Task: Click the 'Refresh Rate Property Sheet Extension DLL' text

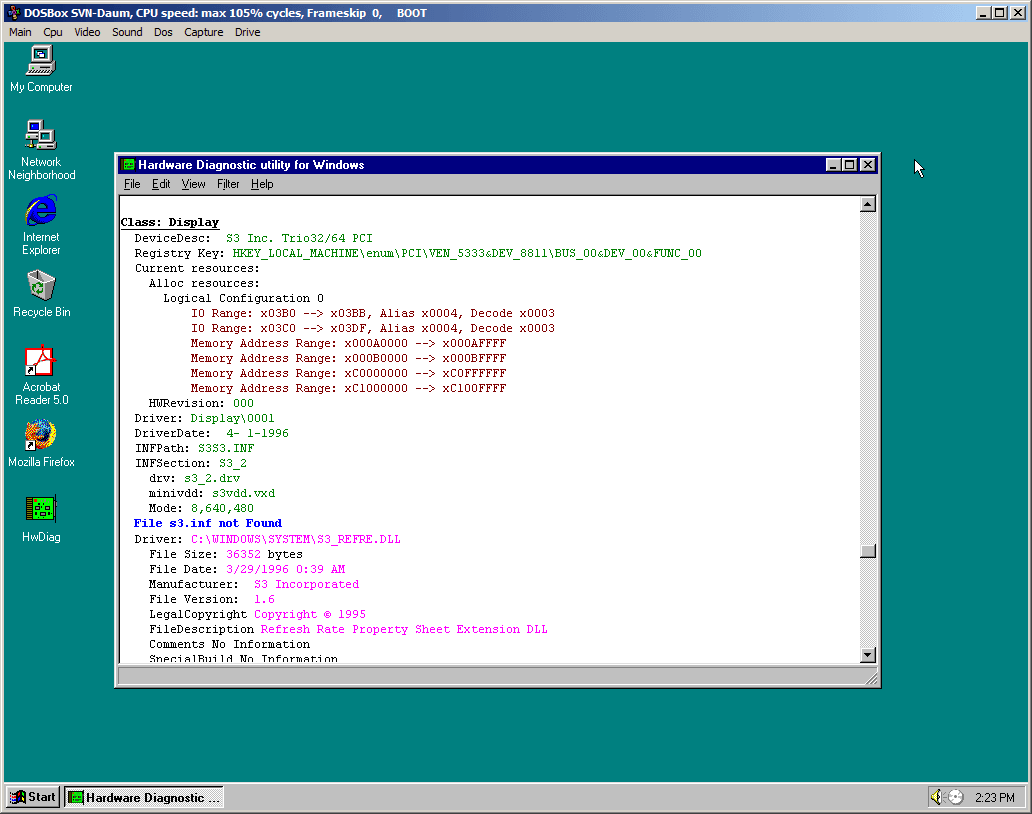Action: pos(404,629)
